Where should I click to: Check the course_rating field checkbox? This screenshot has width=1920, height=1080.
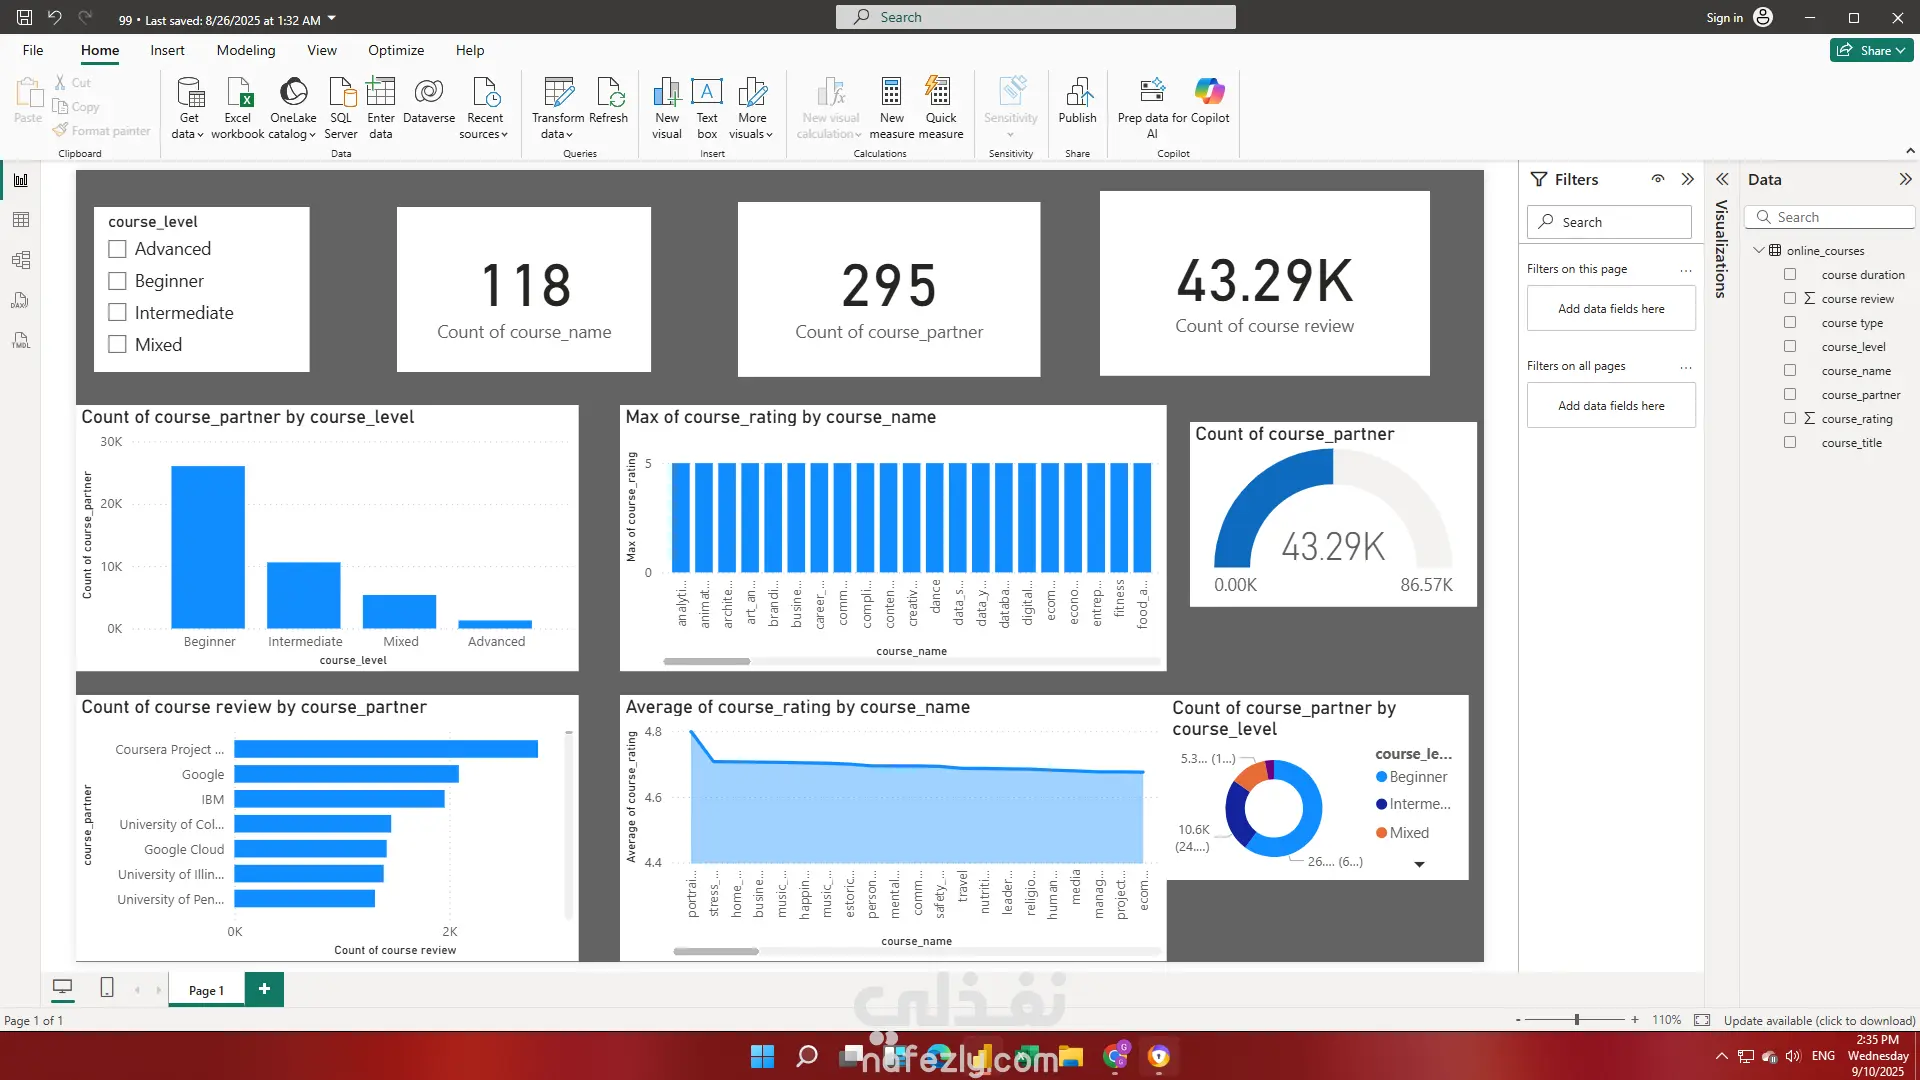click(x=1790, y=419)
